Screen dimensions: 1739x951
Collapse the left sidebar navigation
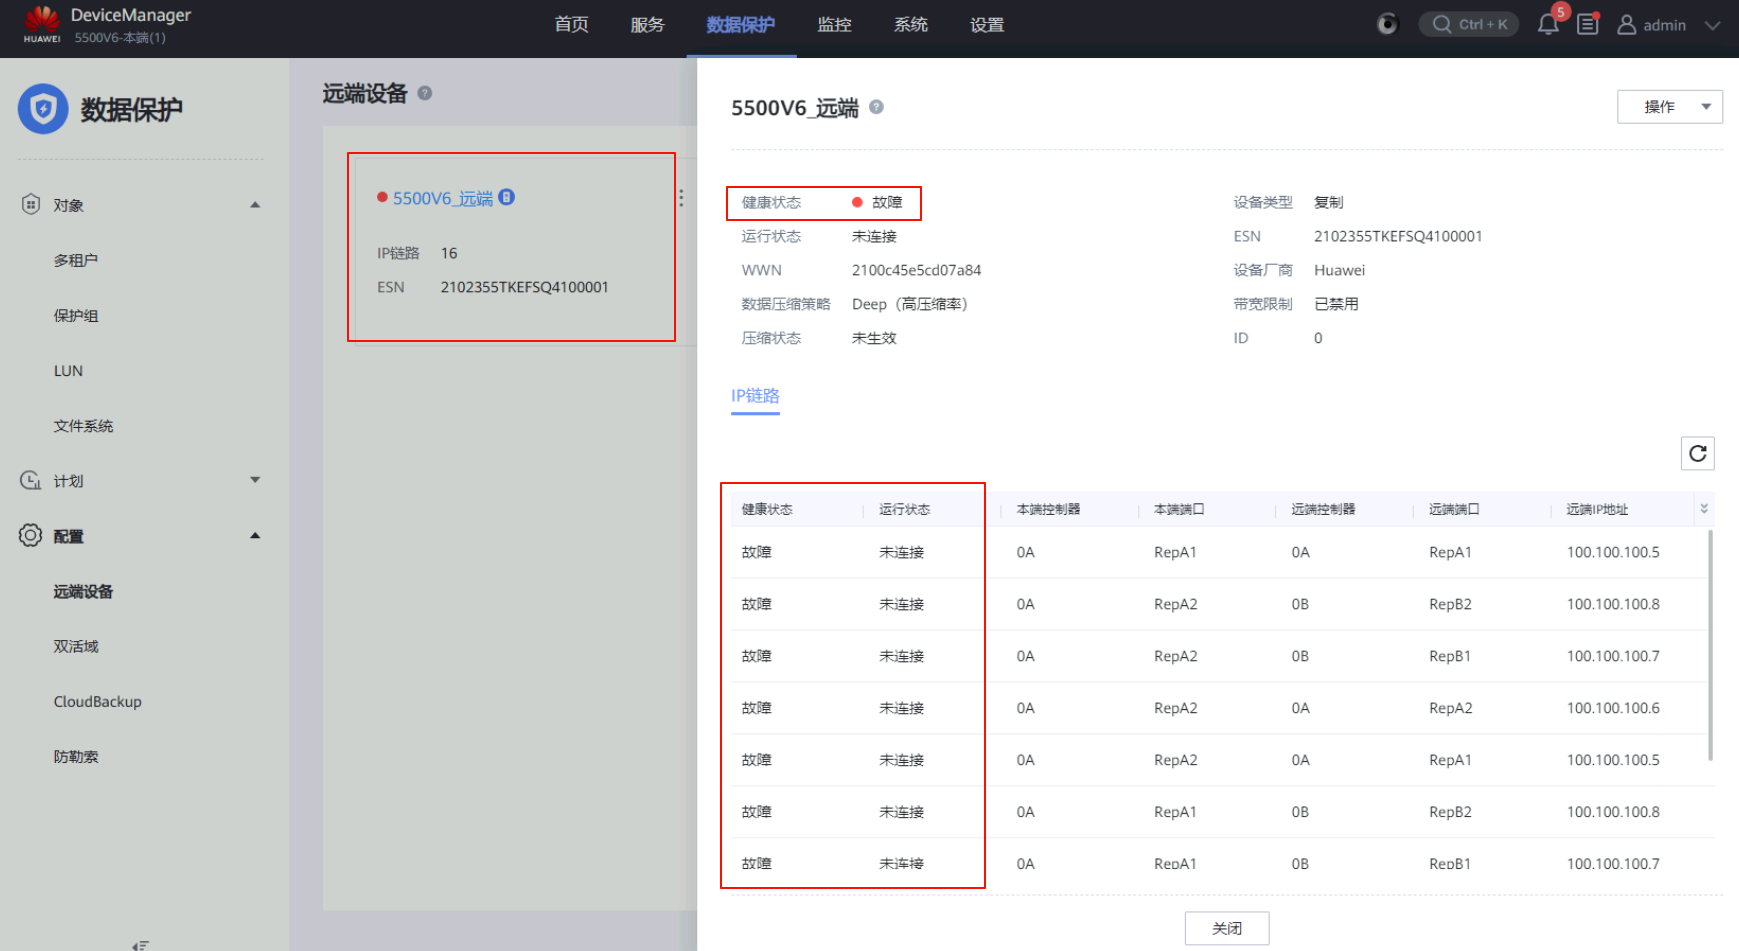[x=141, y=944]
